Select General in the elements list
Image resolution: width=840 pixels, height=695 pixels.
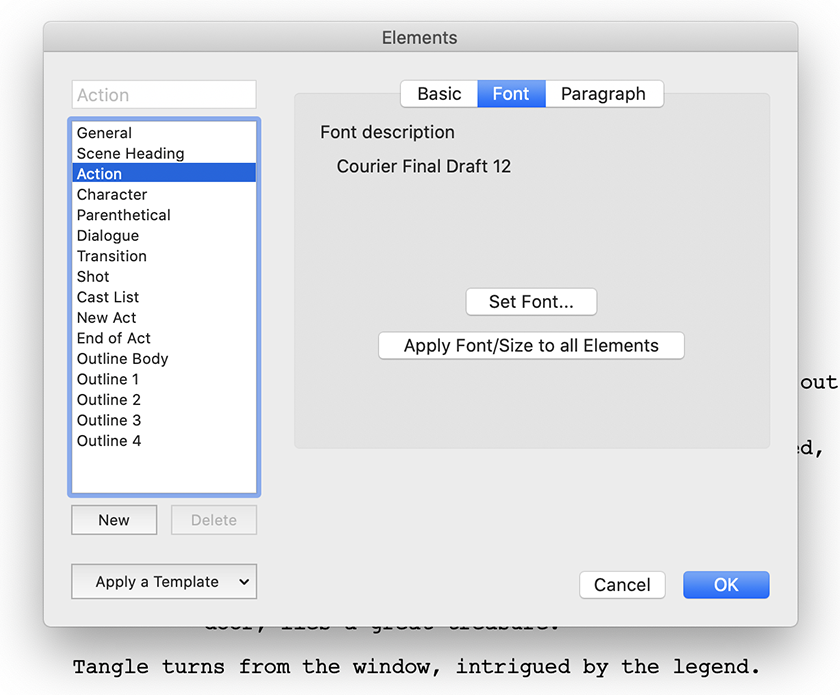click(x=105, y=133)
